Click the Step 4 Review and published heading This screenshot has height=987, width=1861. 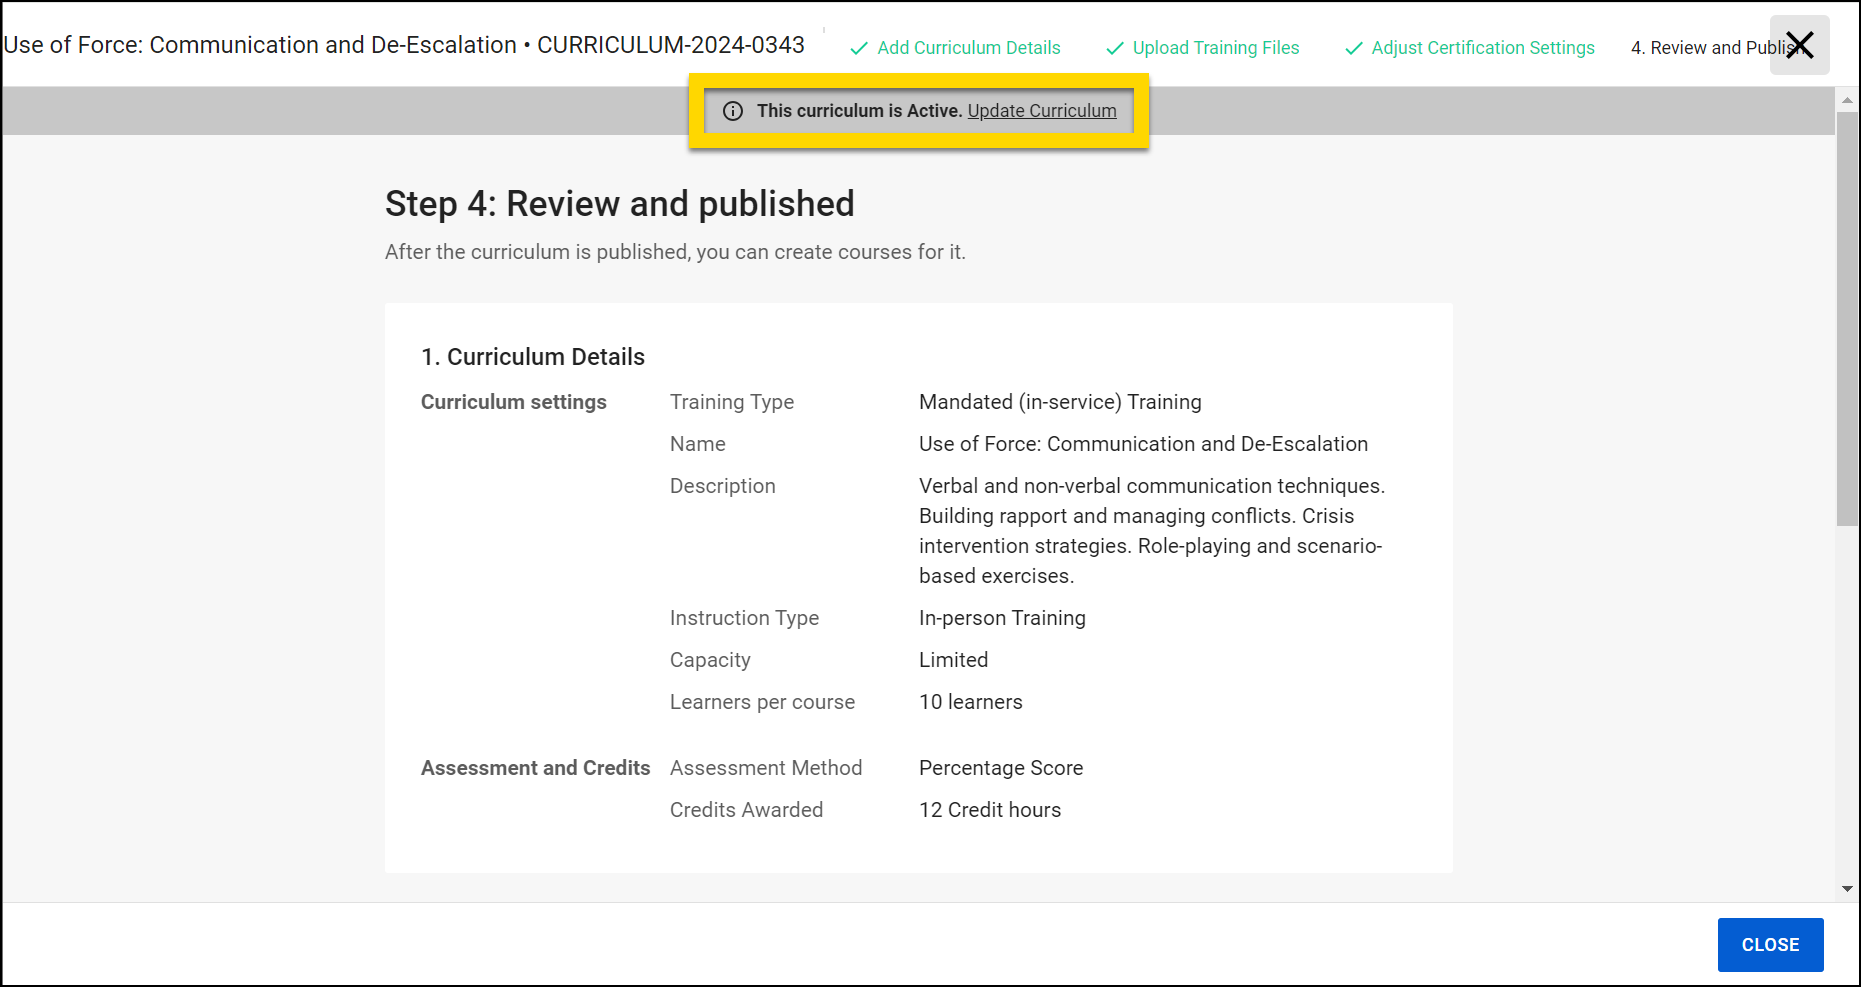coord(619,204)
